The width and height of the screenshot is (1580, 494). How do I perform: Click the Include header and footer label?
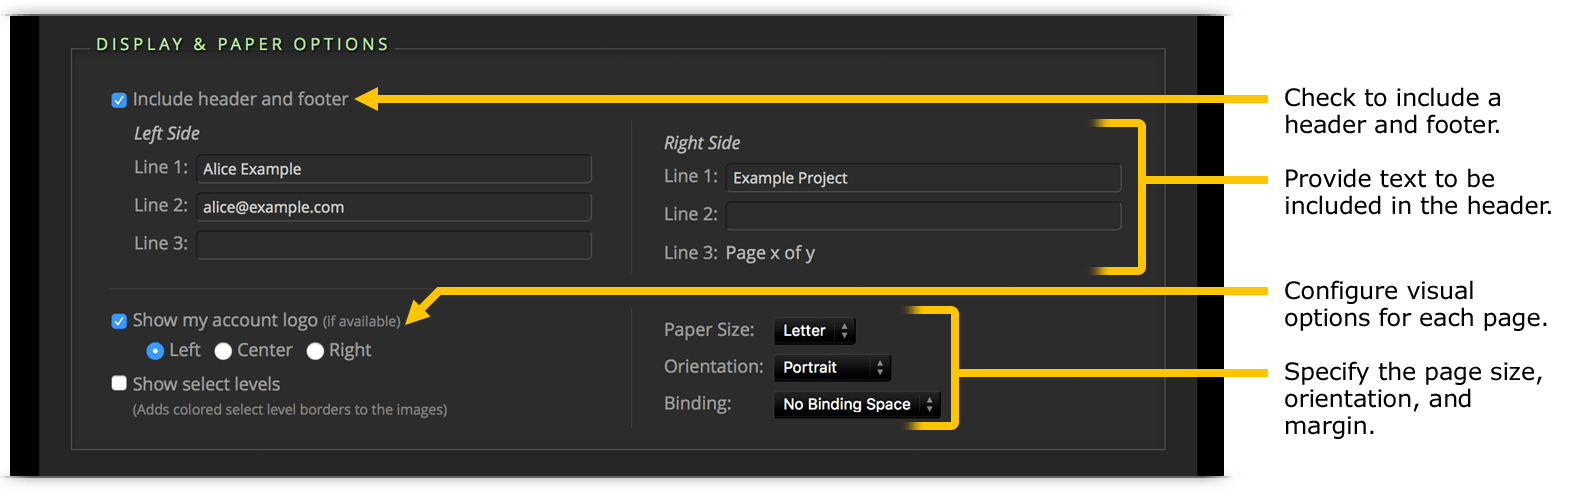(x=241, y=99)
